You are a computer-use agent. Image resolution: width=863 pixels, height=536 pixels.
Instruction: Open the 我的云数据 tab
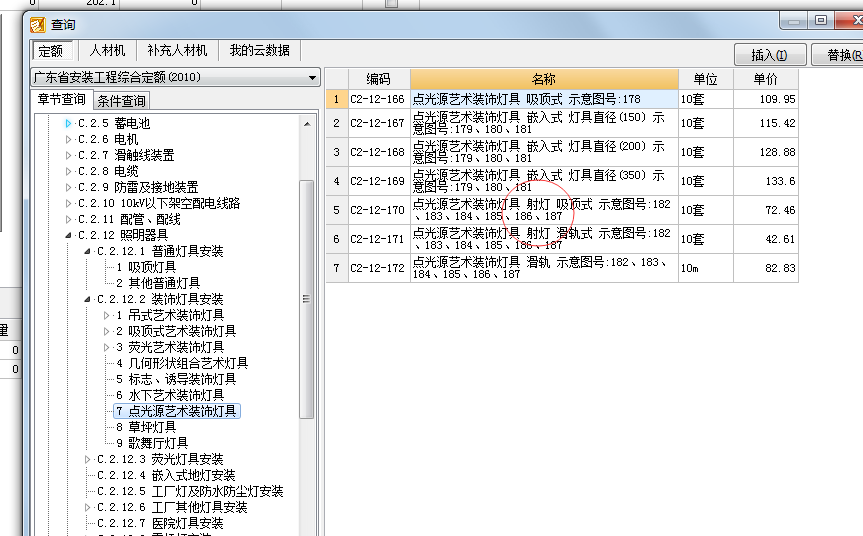point(259,51)
